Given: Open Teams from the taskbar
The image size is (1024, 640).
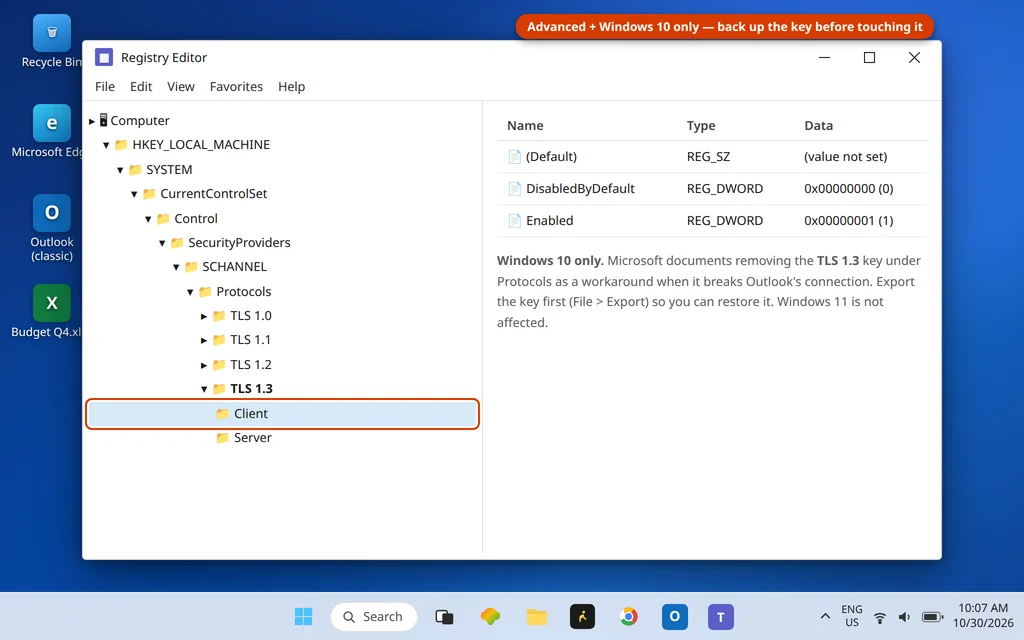Looking at the screenshot, I should [721, 616].
